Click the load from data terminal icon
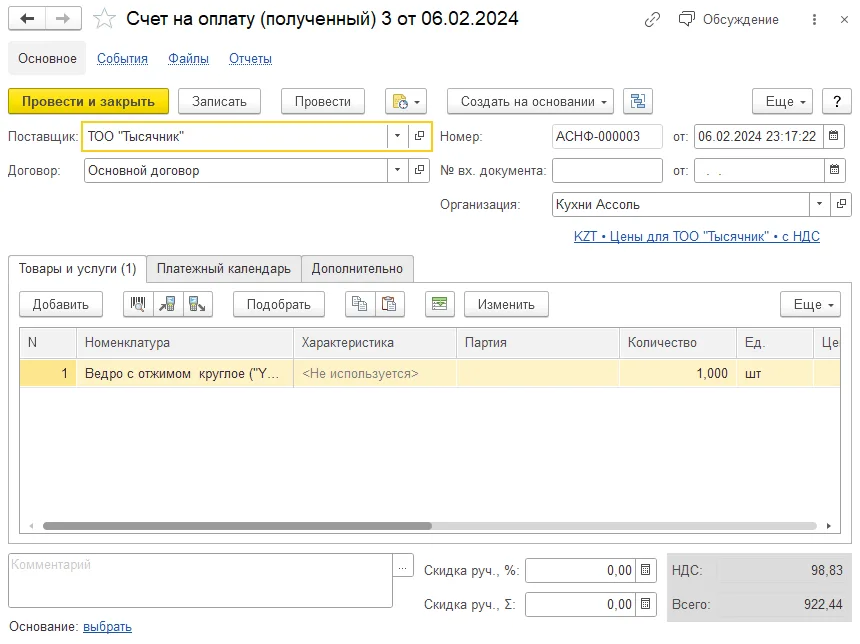Screen dimensions: 860x644 coord(168,304)
